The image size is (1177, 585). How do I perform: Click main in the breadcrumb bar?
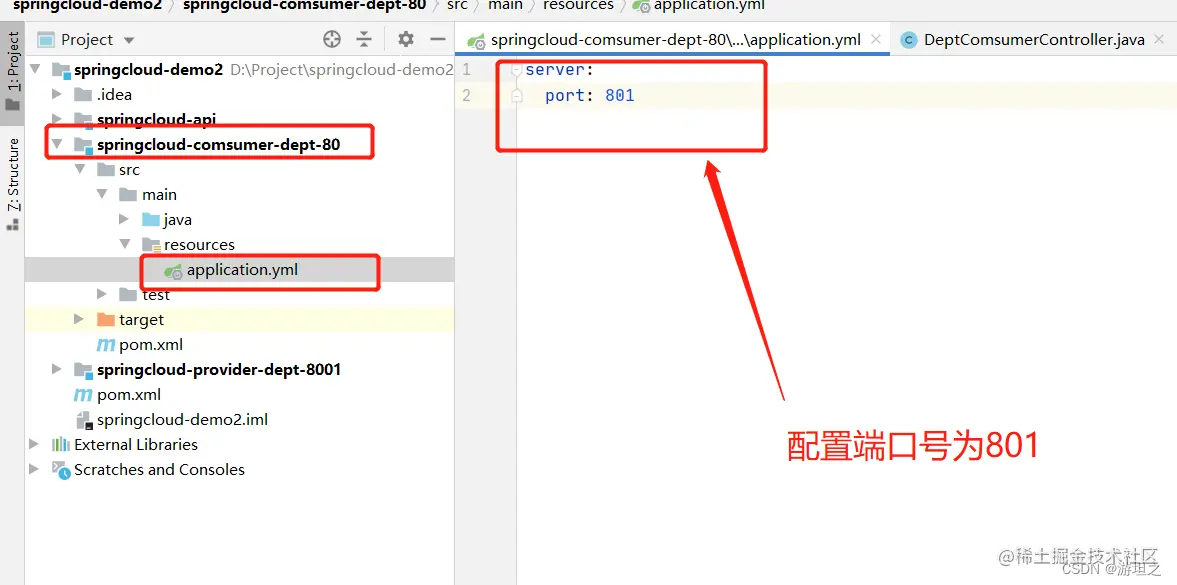[x=505, y=5]
